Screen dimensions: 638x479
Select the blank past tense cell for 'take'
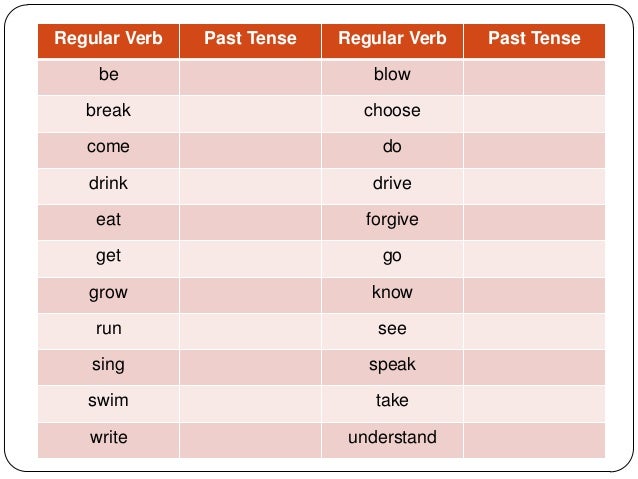pos(534,404)
